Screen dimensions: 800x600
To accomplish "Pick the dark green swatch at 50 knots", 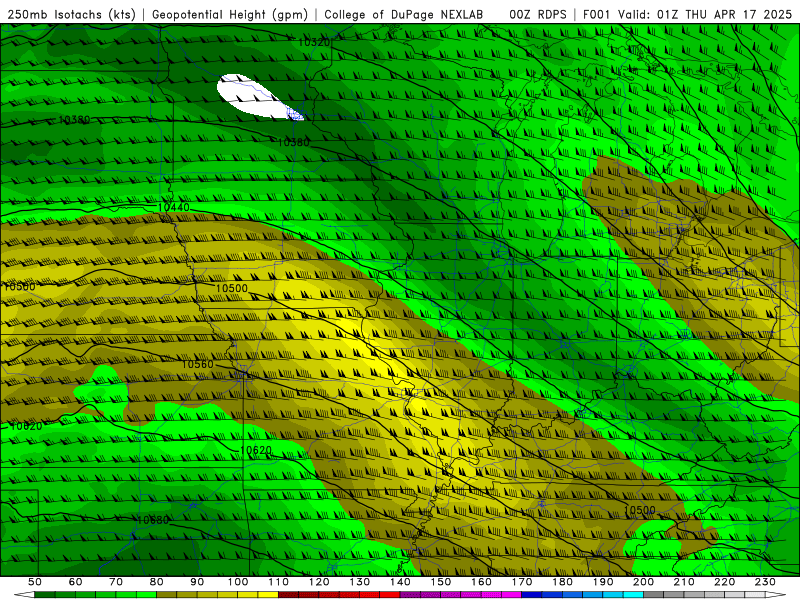I will coord(45,595).
